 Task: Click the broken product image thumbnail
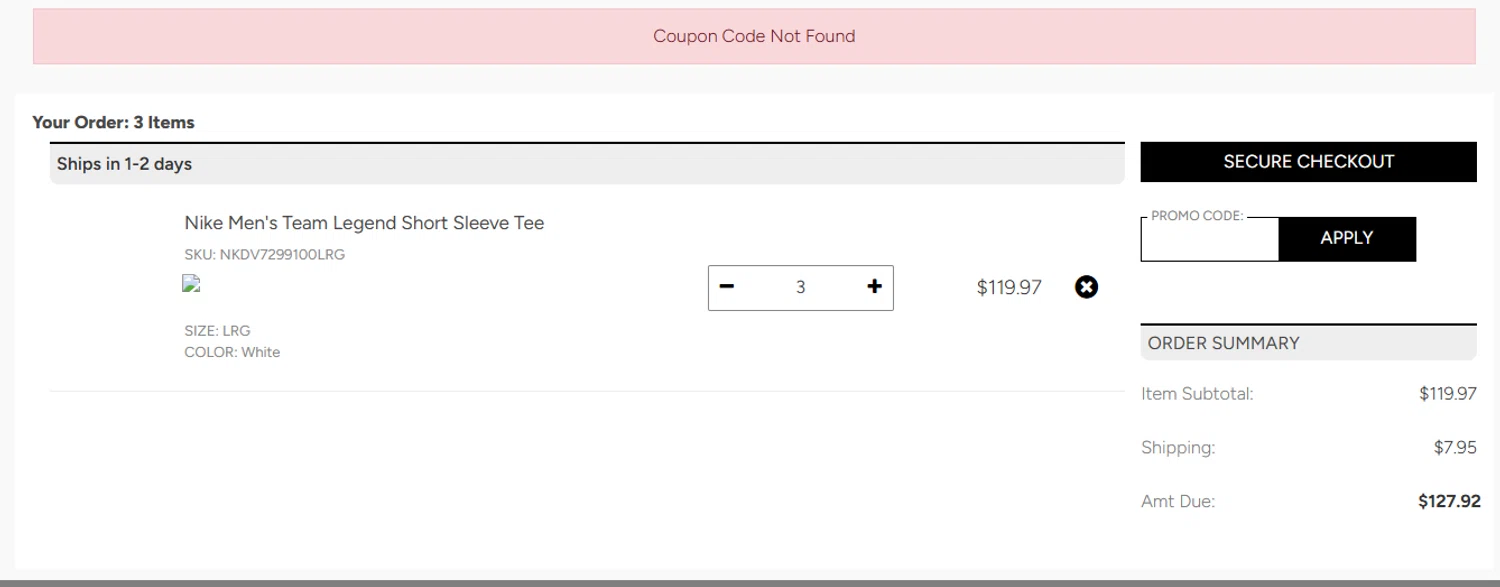pyautogui.click(x=191, y=284)
